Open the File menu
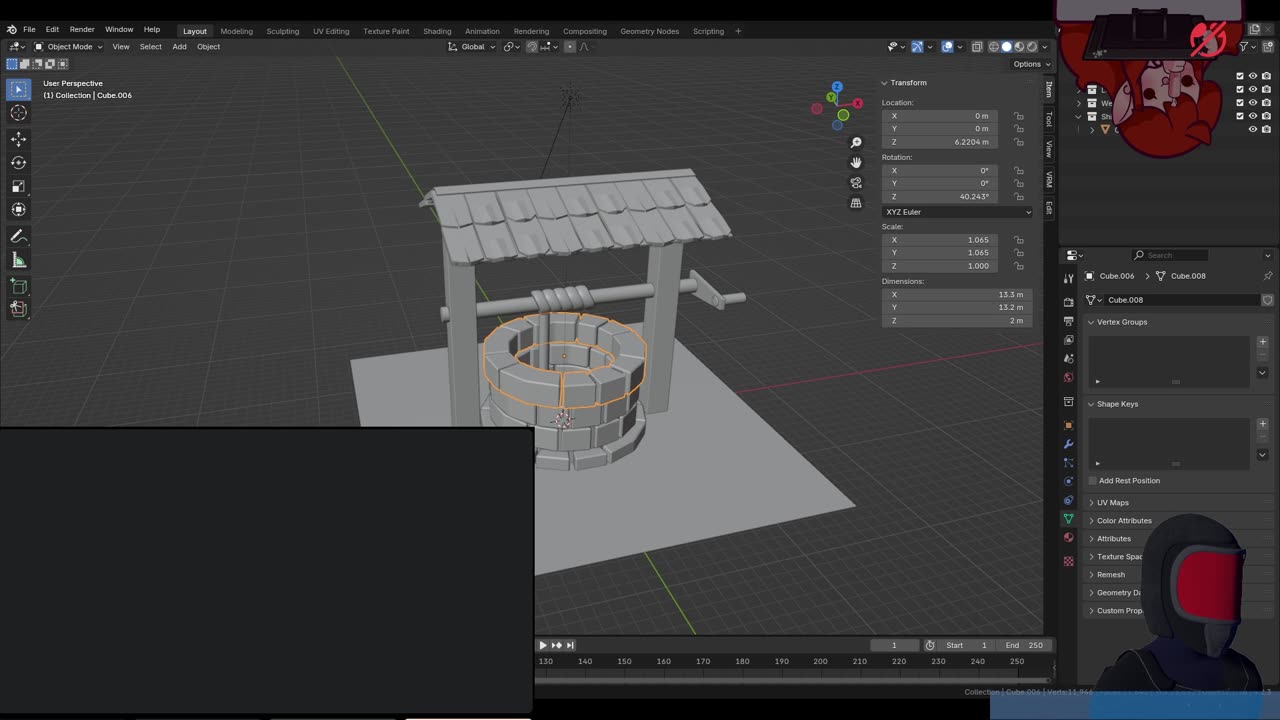 click(29, 30)
